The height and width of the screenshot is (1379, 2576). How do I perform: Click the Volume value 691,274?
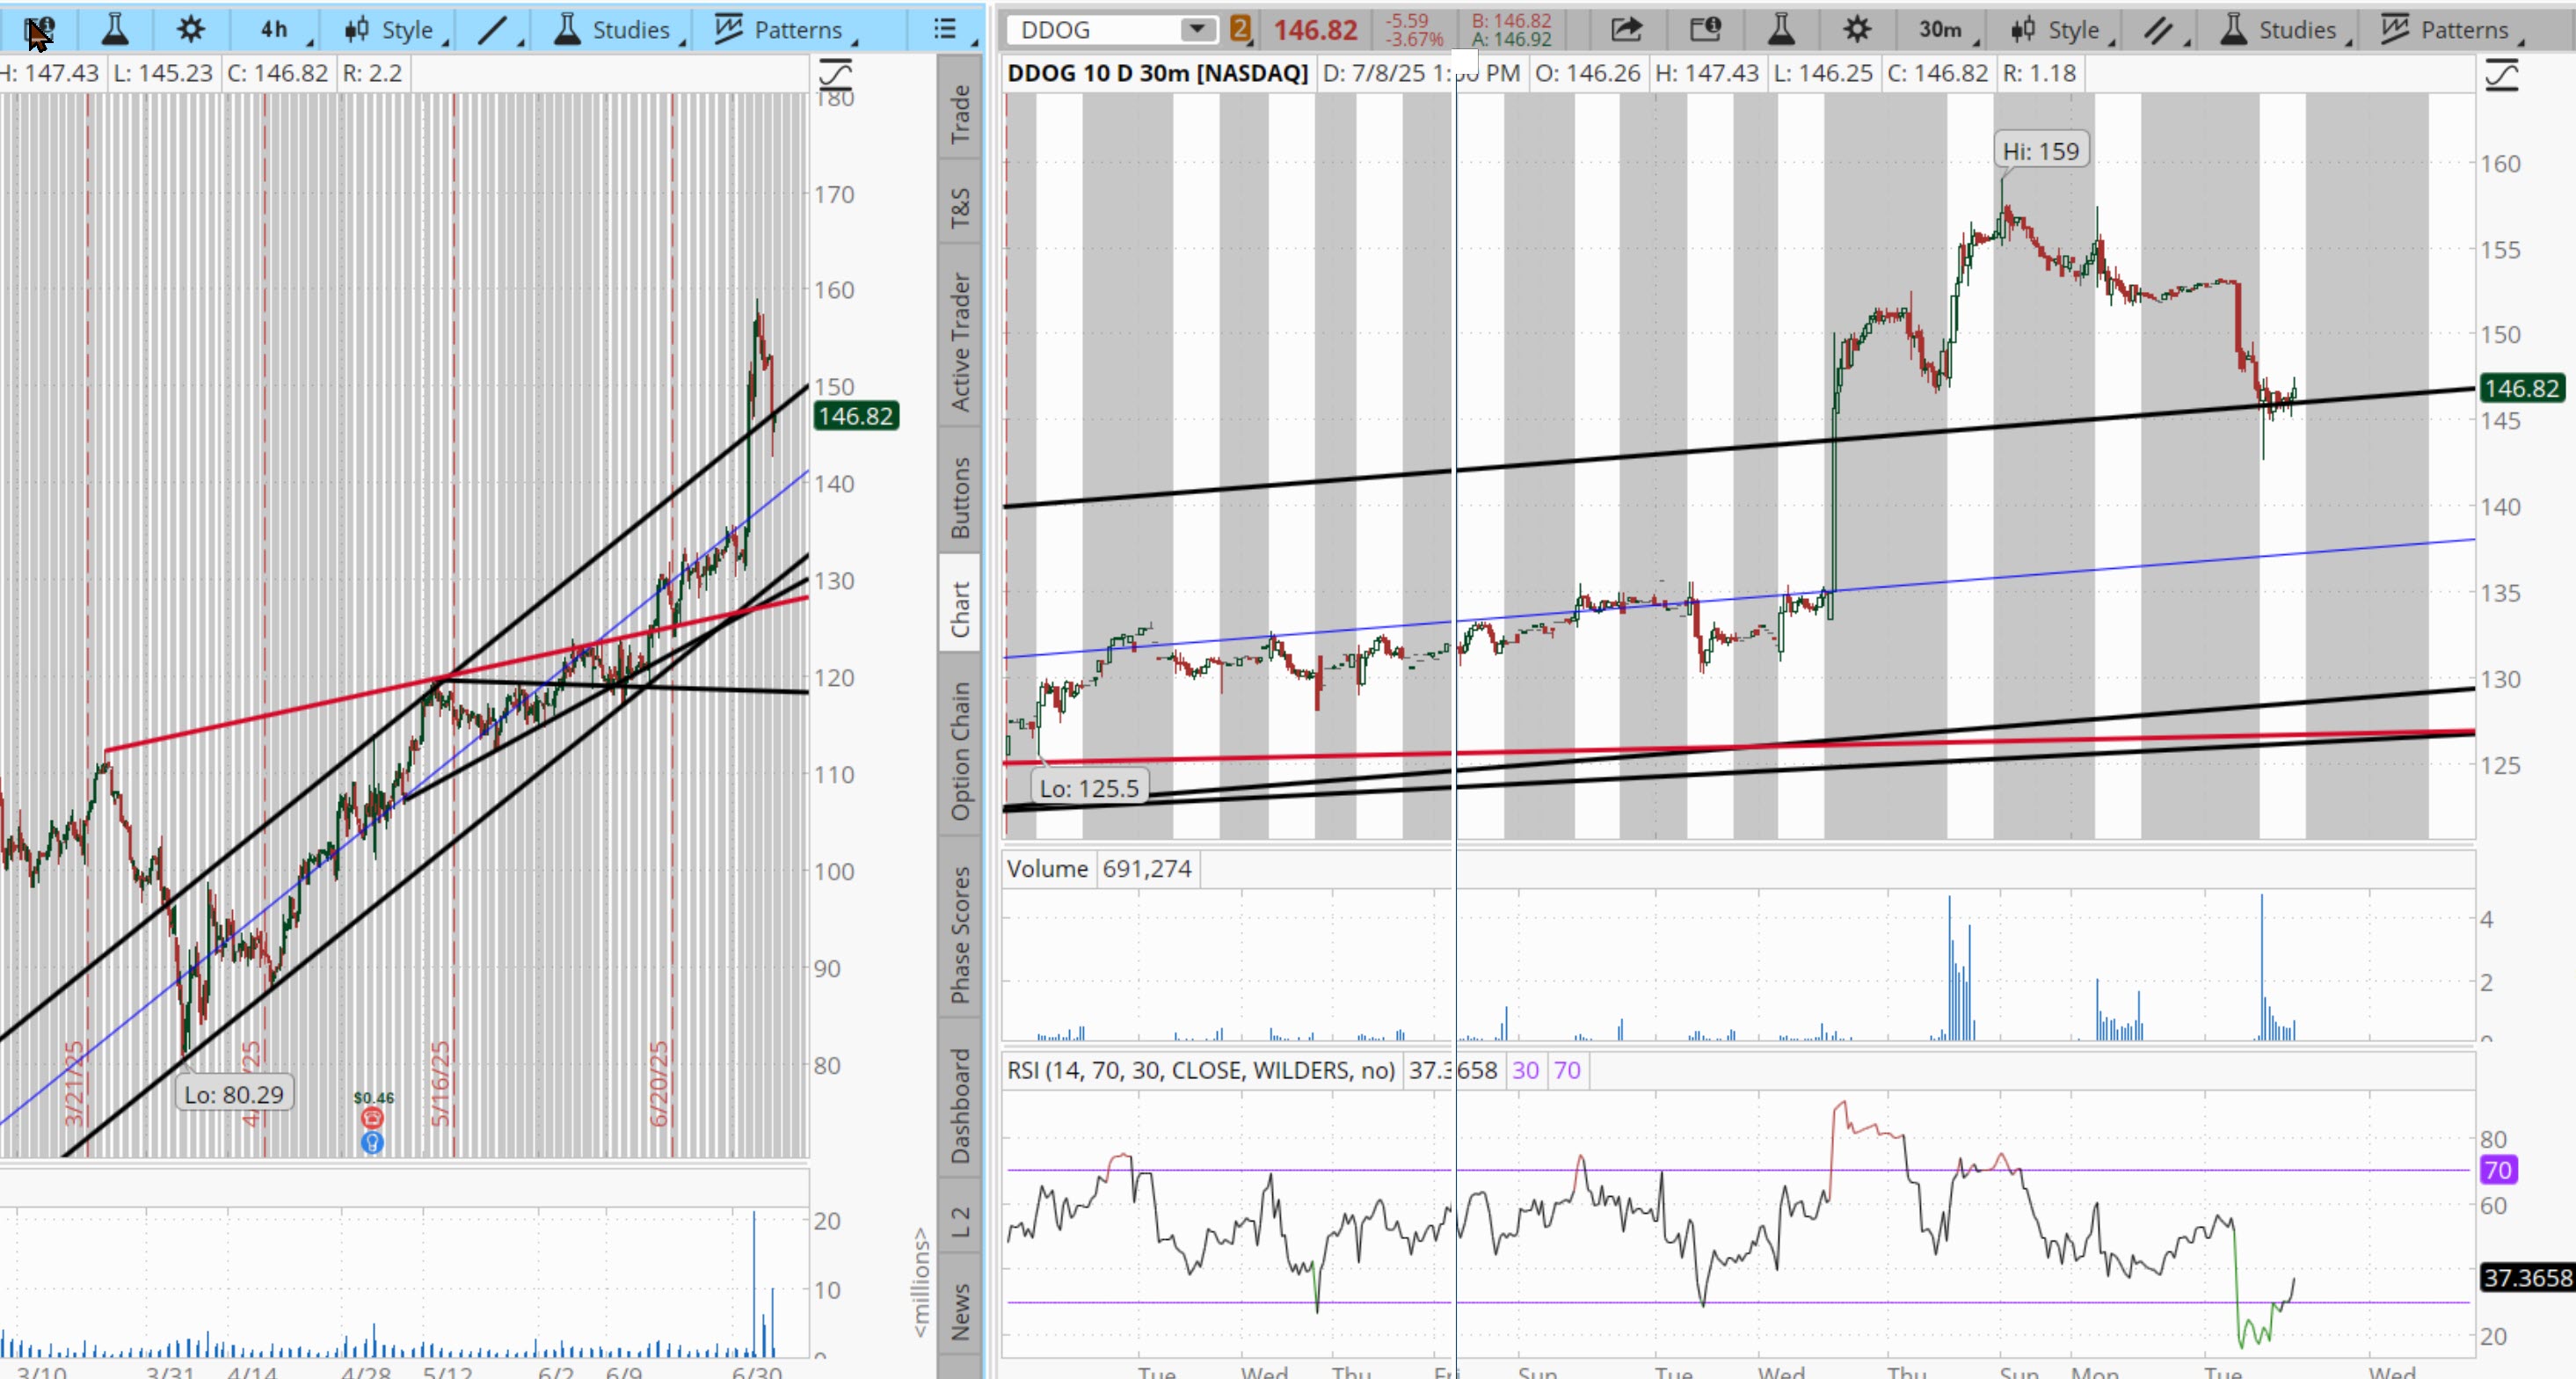pyautogui.click(x=1147, y=868)
